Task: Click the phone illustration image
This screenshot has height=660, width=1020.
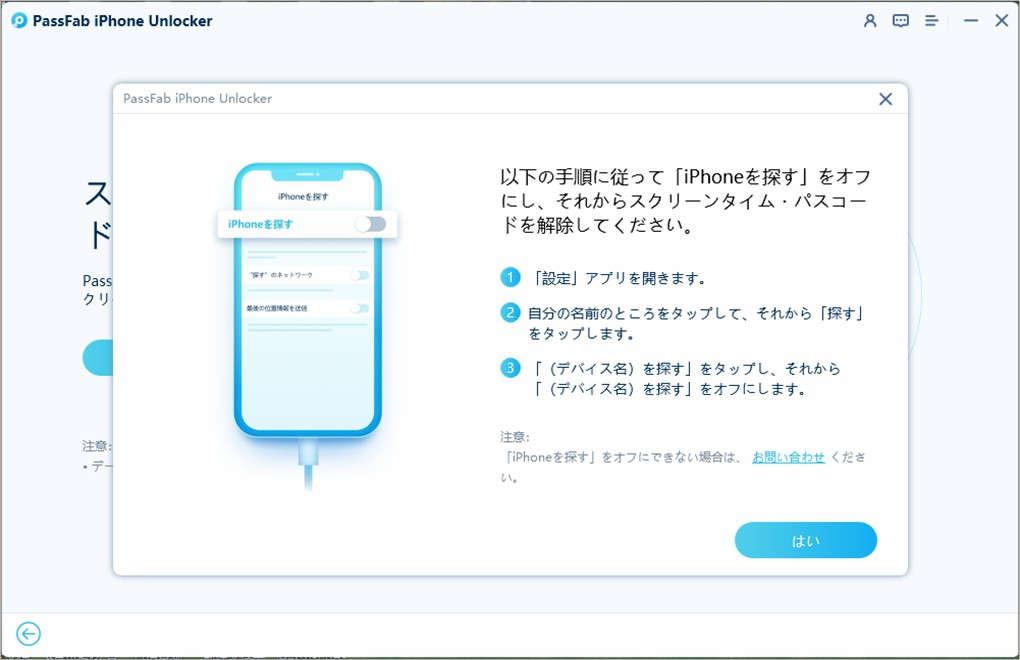Action: 308,325
